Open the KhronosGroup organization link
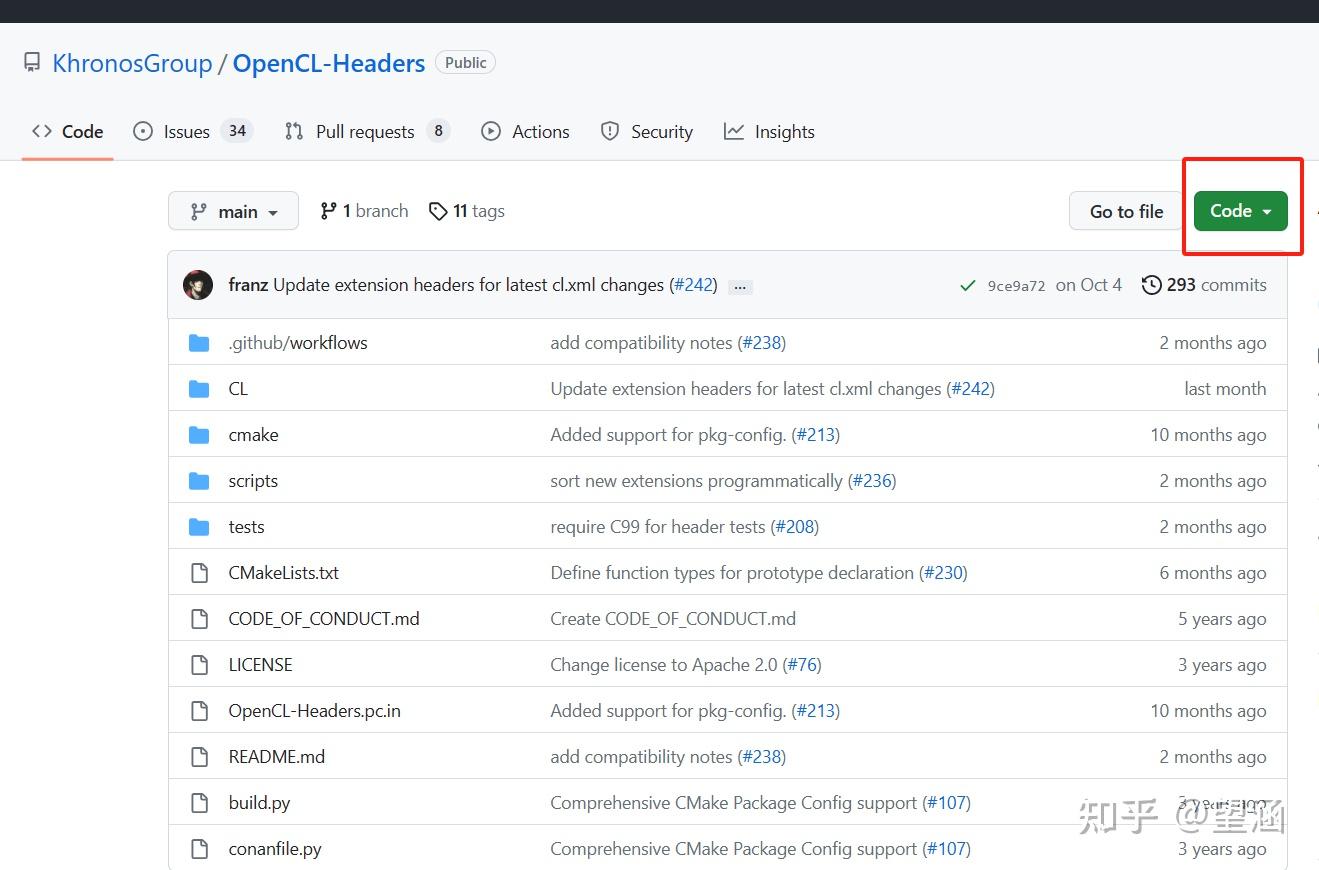The height and width of the screenshot is (870, 1319). 132,63
